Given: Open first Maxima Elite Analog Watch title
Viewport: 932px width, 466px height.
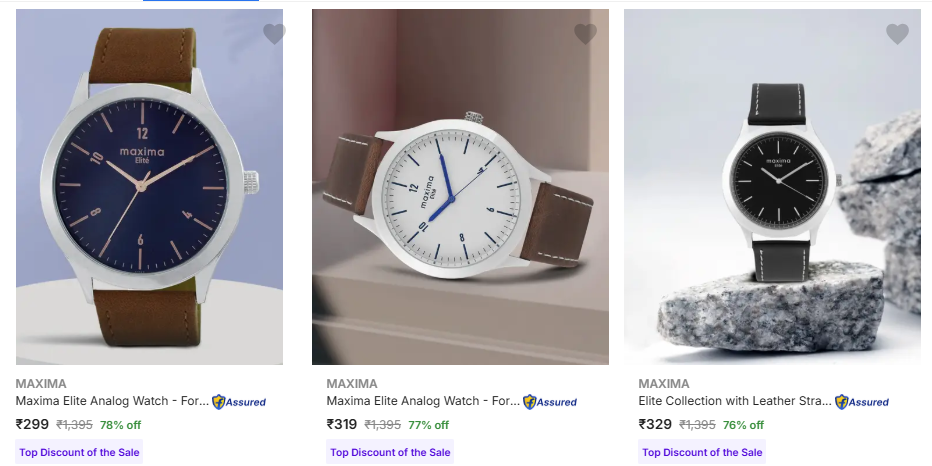Looking at the screenshot, I should pyautogui.click(x=112, y=401).
